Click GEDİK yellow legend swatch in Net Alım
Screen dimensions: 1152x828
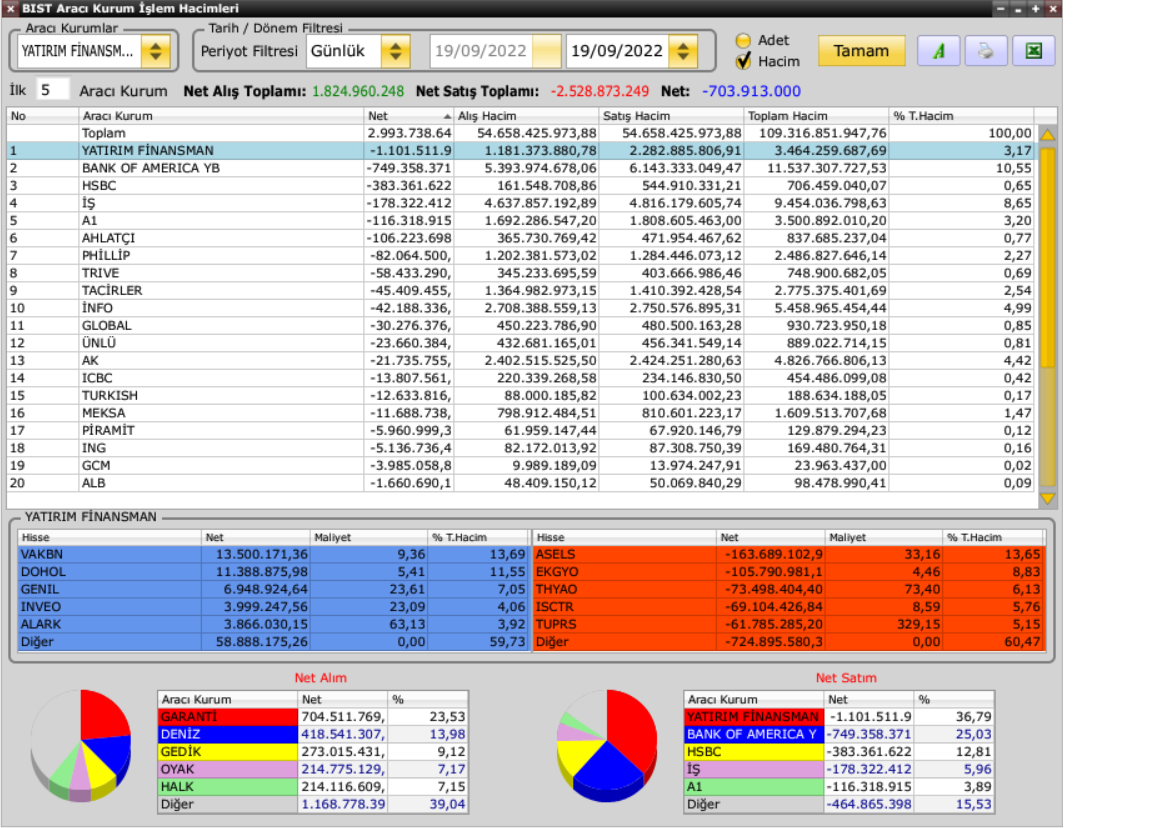[x=228, y=752]
